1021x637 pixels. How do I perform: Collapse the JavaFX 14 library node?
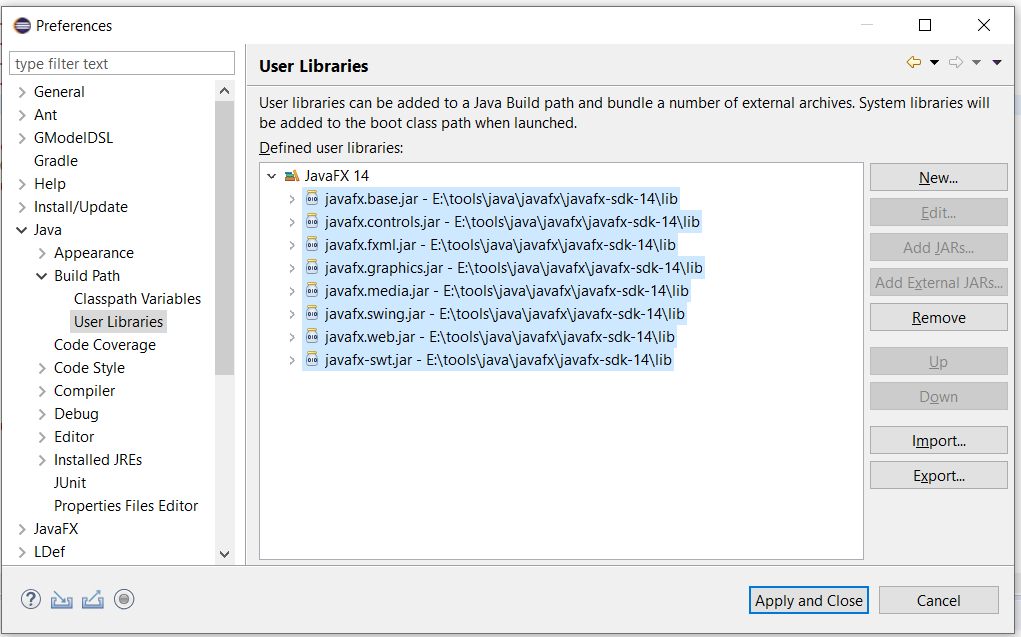point(272,176)
